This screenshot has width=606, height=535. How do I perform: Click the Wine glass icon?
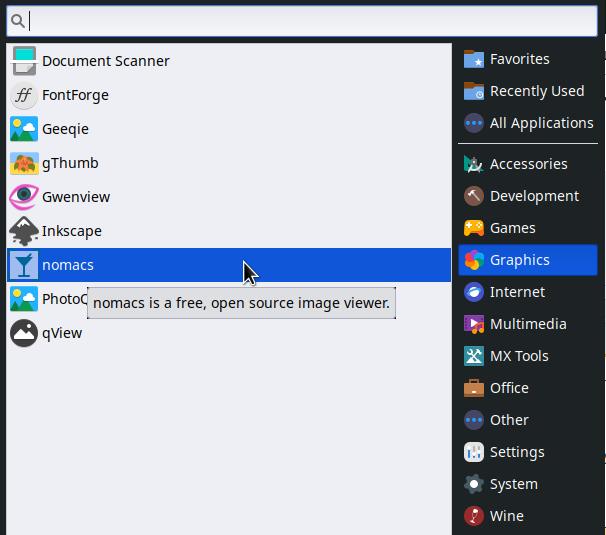473,516
